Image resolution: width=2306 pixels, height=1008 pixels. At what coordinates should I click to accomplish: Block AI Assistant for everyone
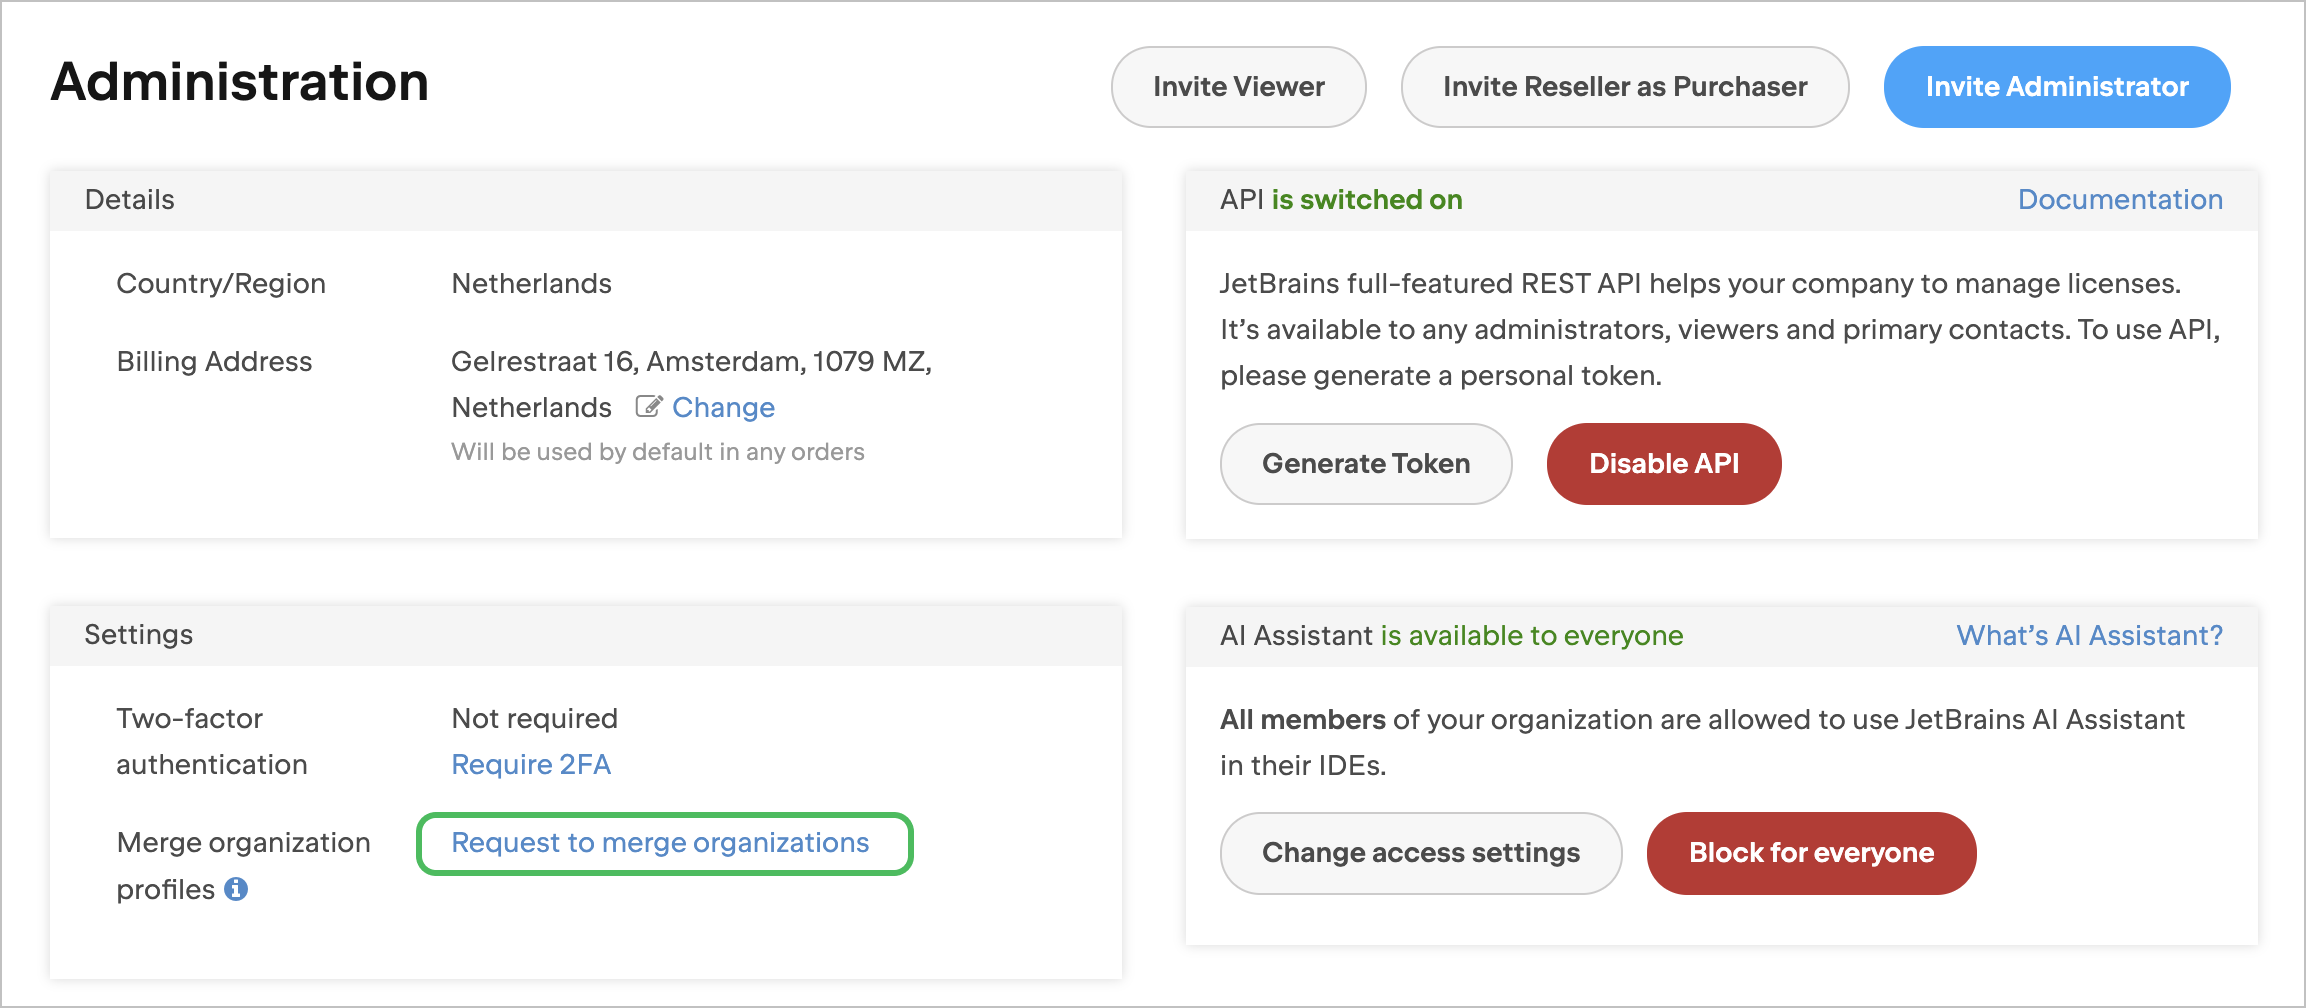(1810, 853)
